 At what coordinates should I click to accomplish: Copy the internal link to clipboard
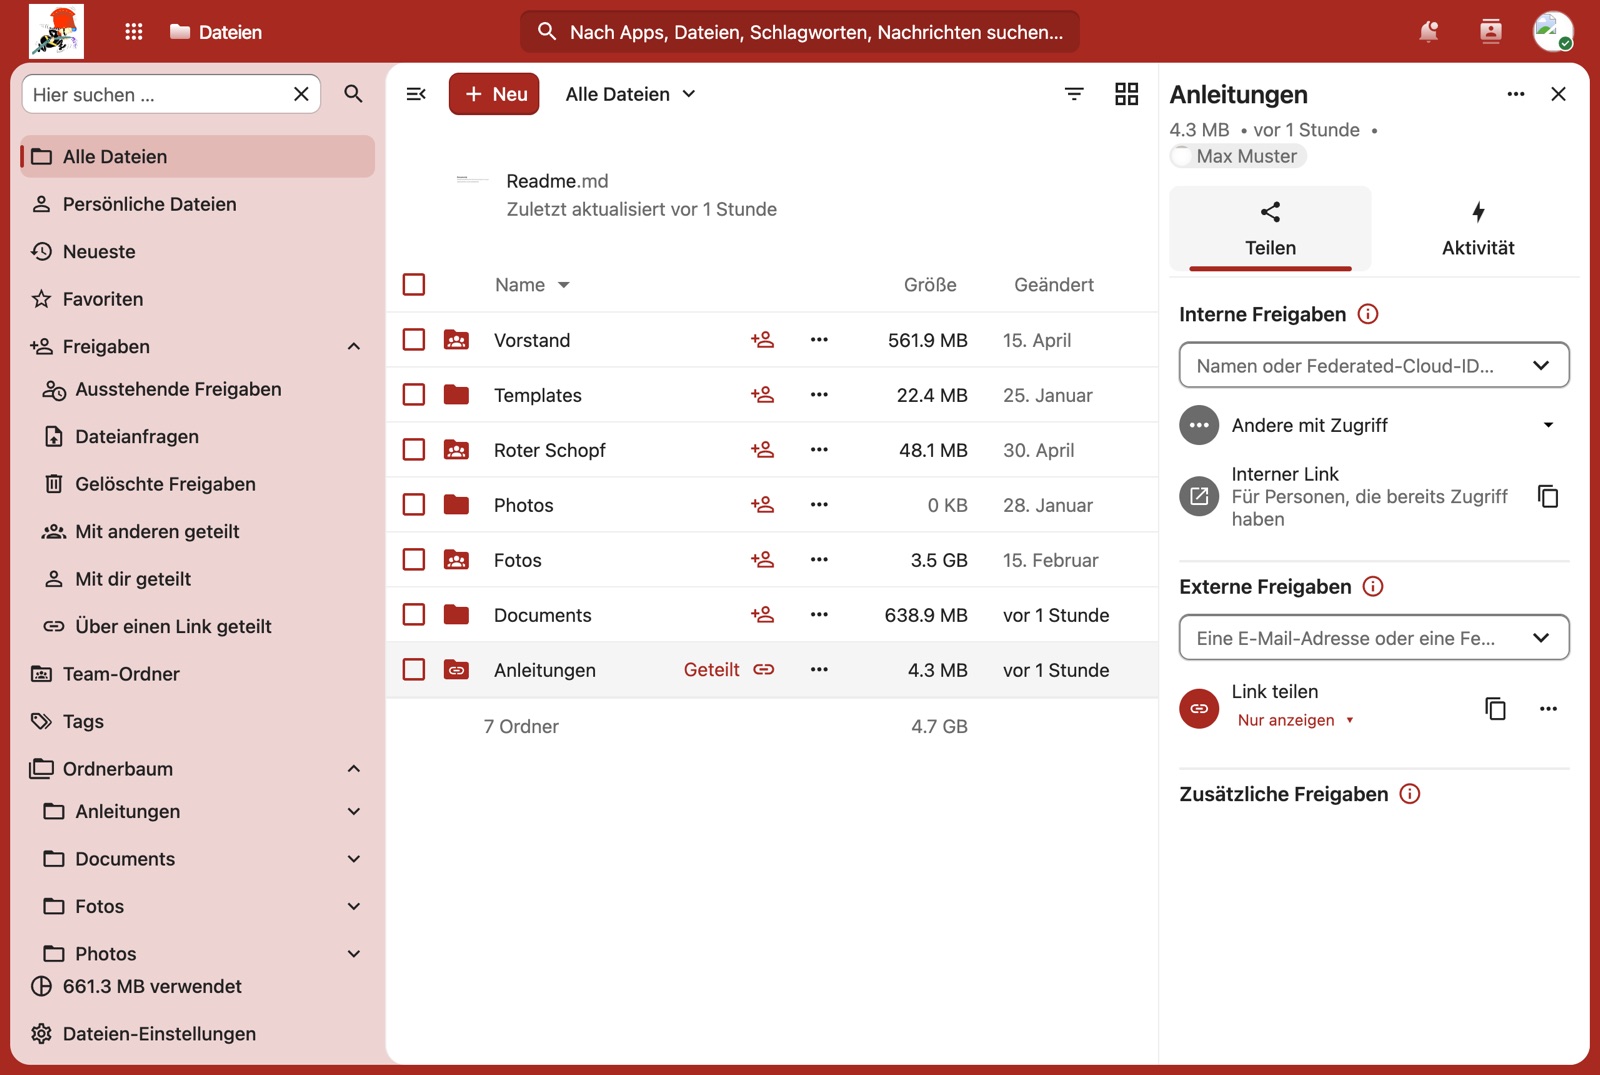click(x=1548, y=496)
